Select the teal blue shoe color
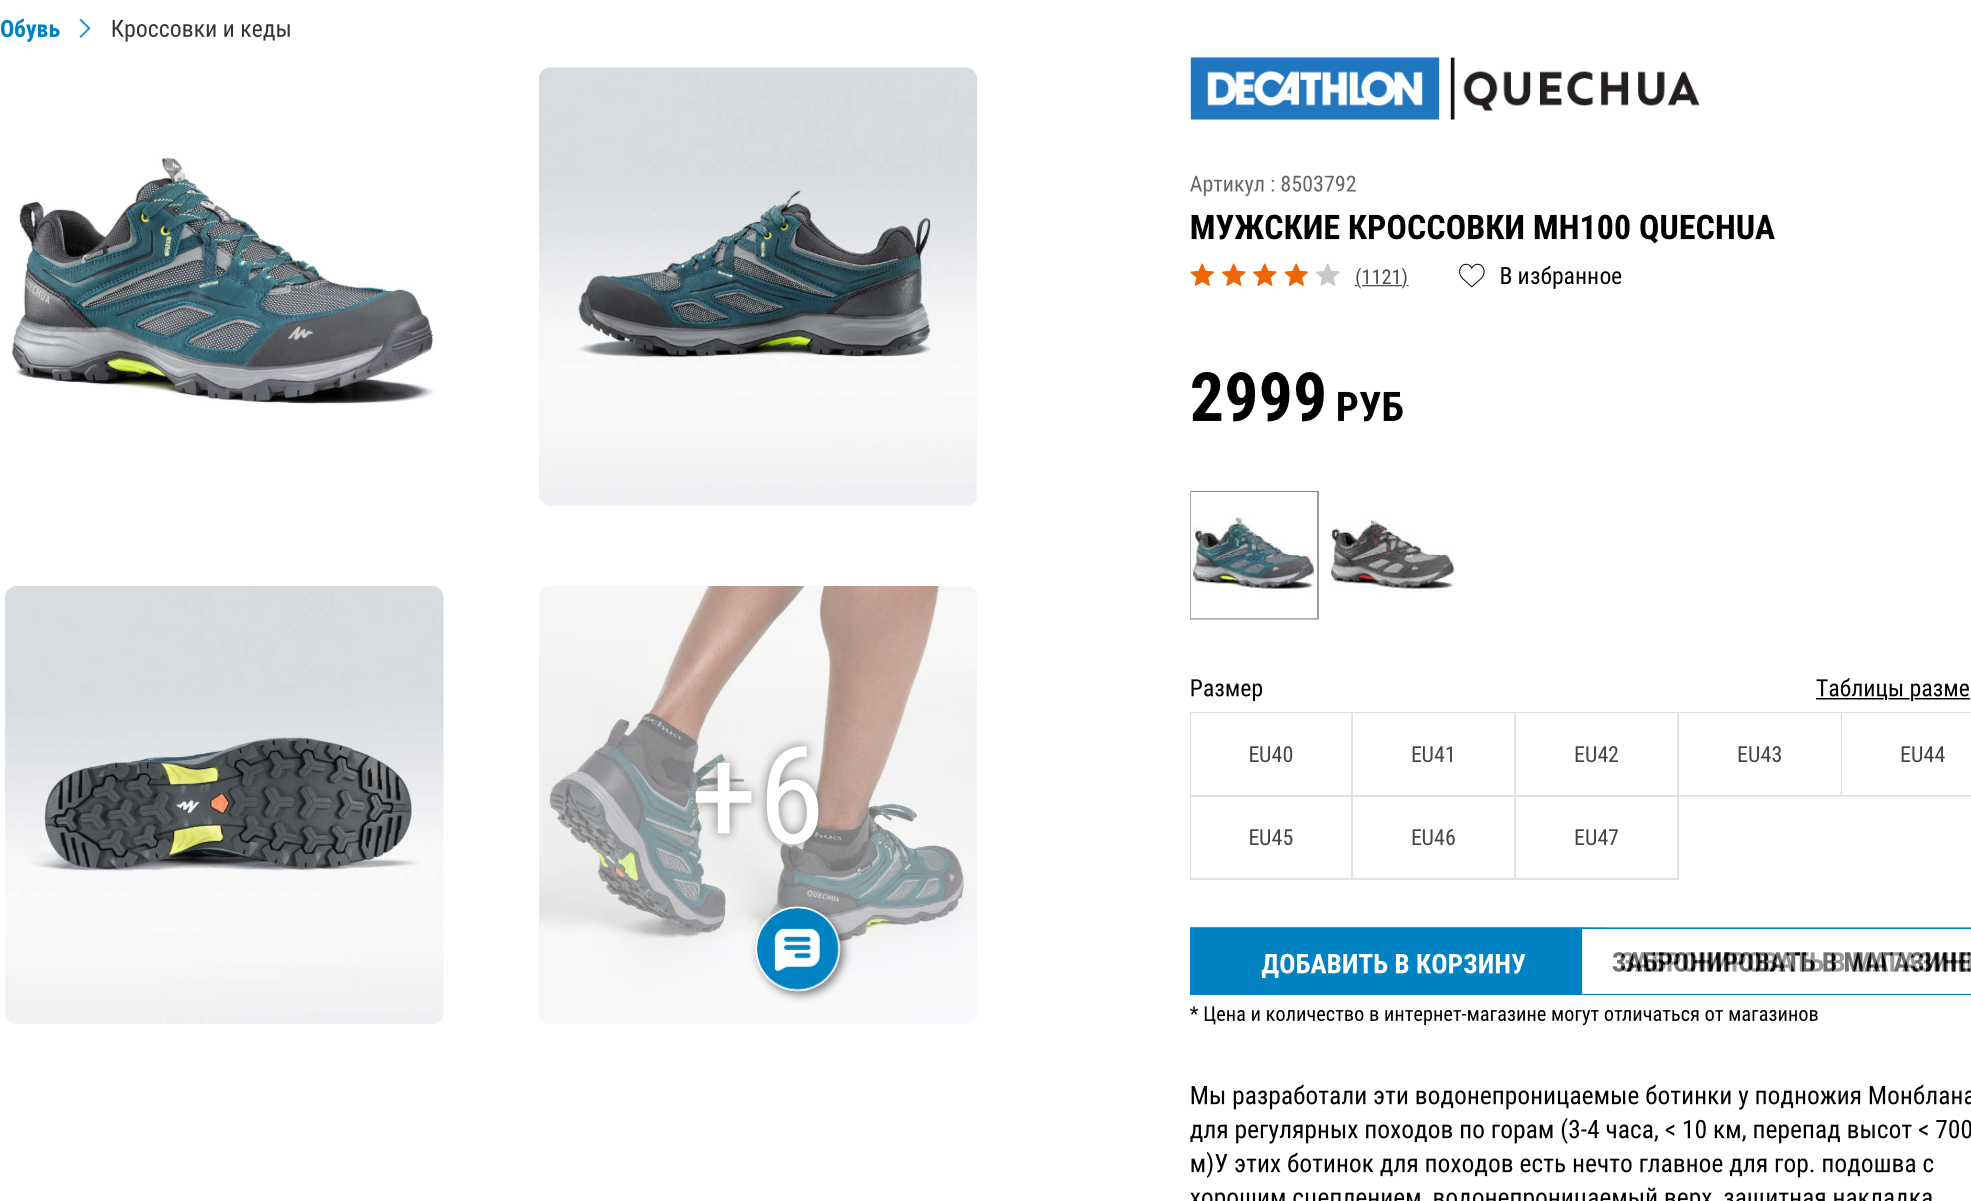Screen dimensions: 1971x1201 (1254, 555)
